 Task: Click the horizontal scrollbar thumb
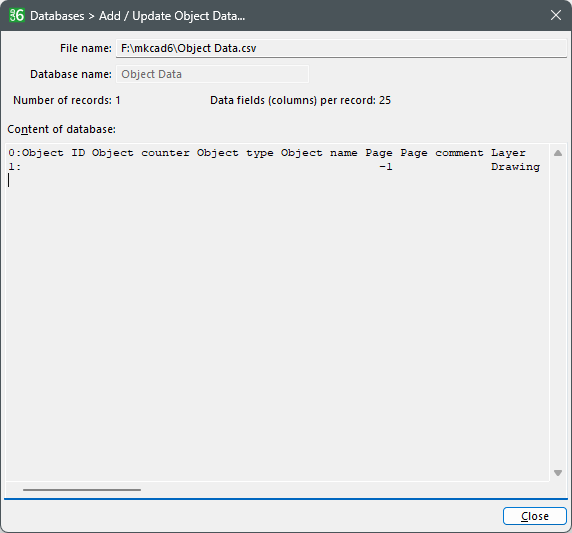pos(82,490)
